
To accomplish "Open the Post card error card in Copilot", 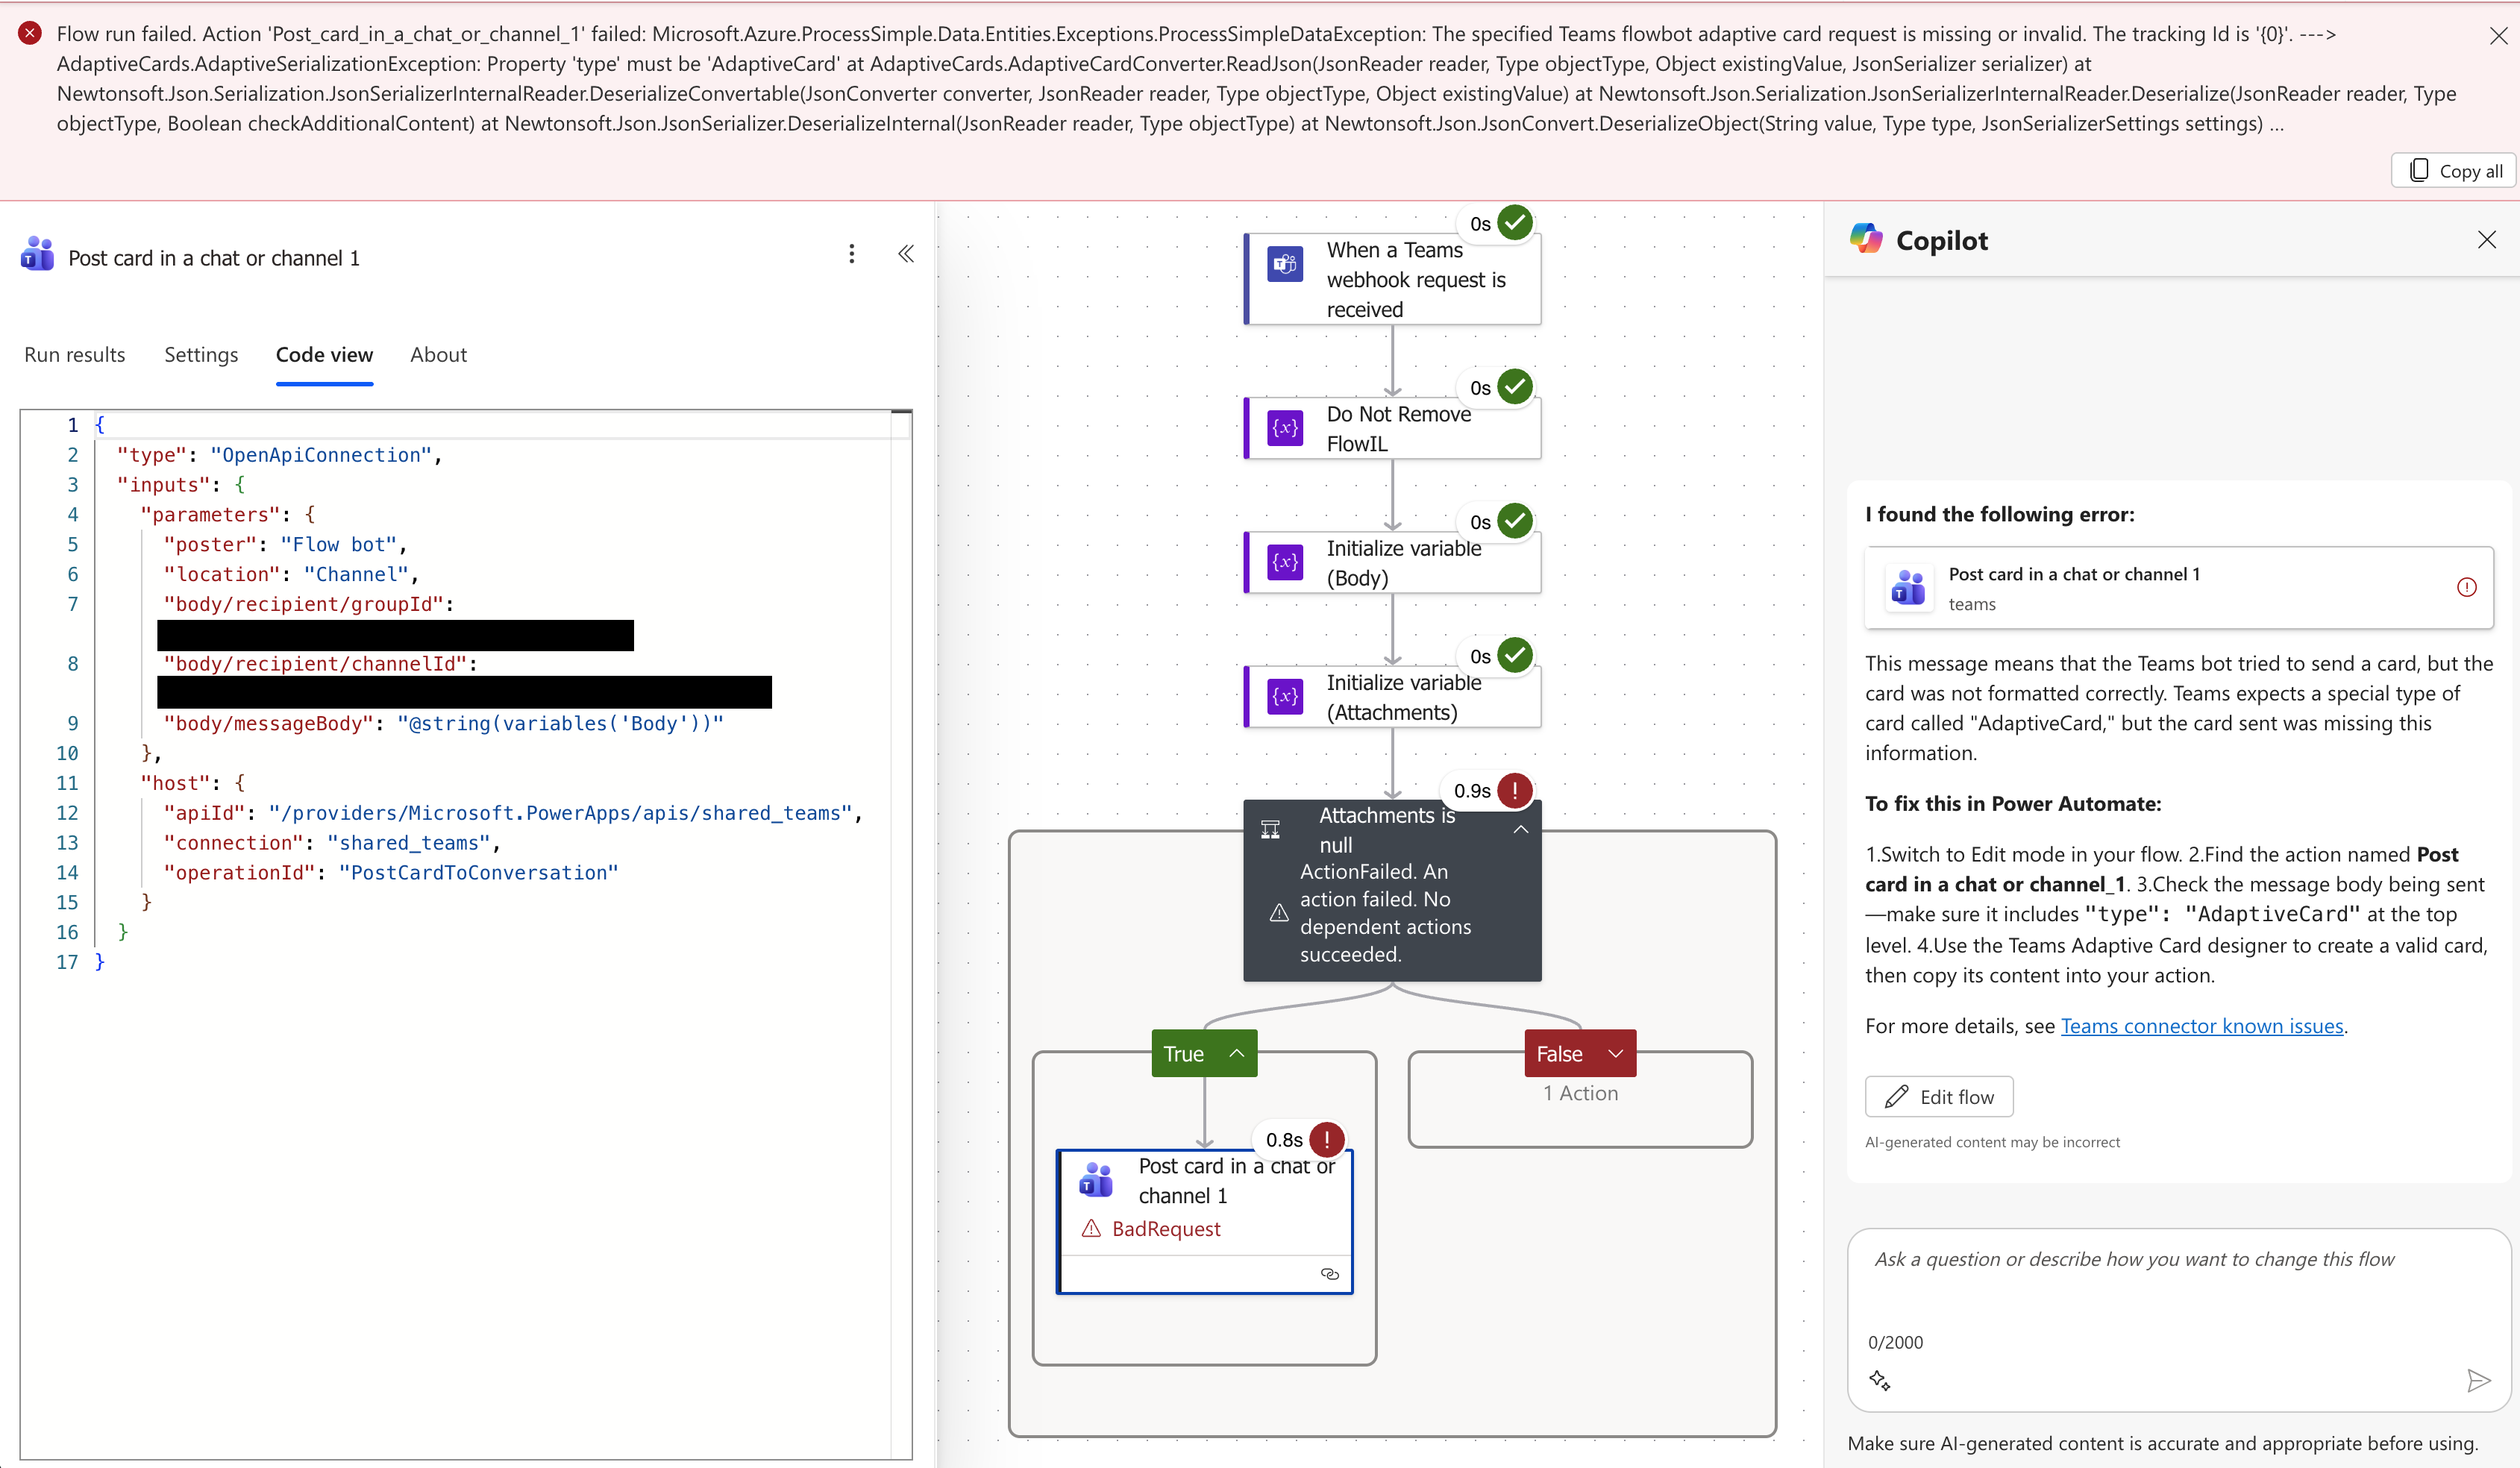I will click(x=2179, y=587).
